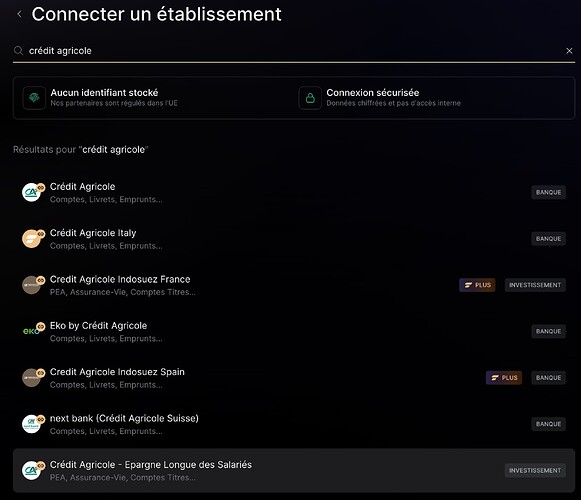The image size is (581, 500).
Task: Choose Credit Agricole Indosuez France entry
Action: [x=294, y=285]
